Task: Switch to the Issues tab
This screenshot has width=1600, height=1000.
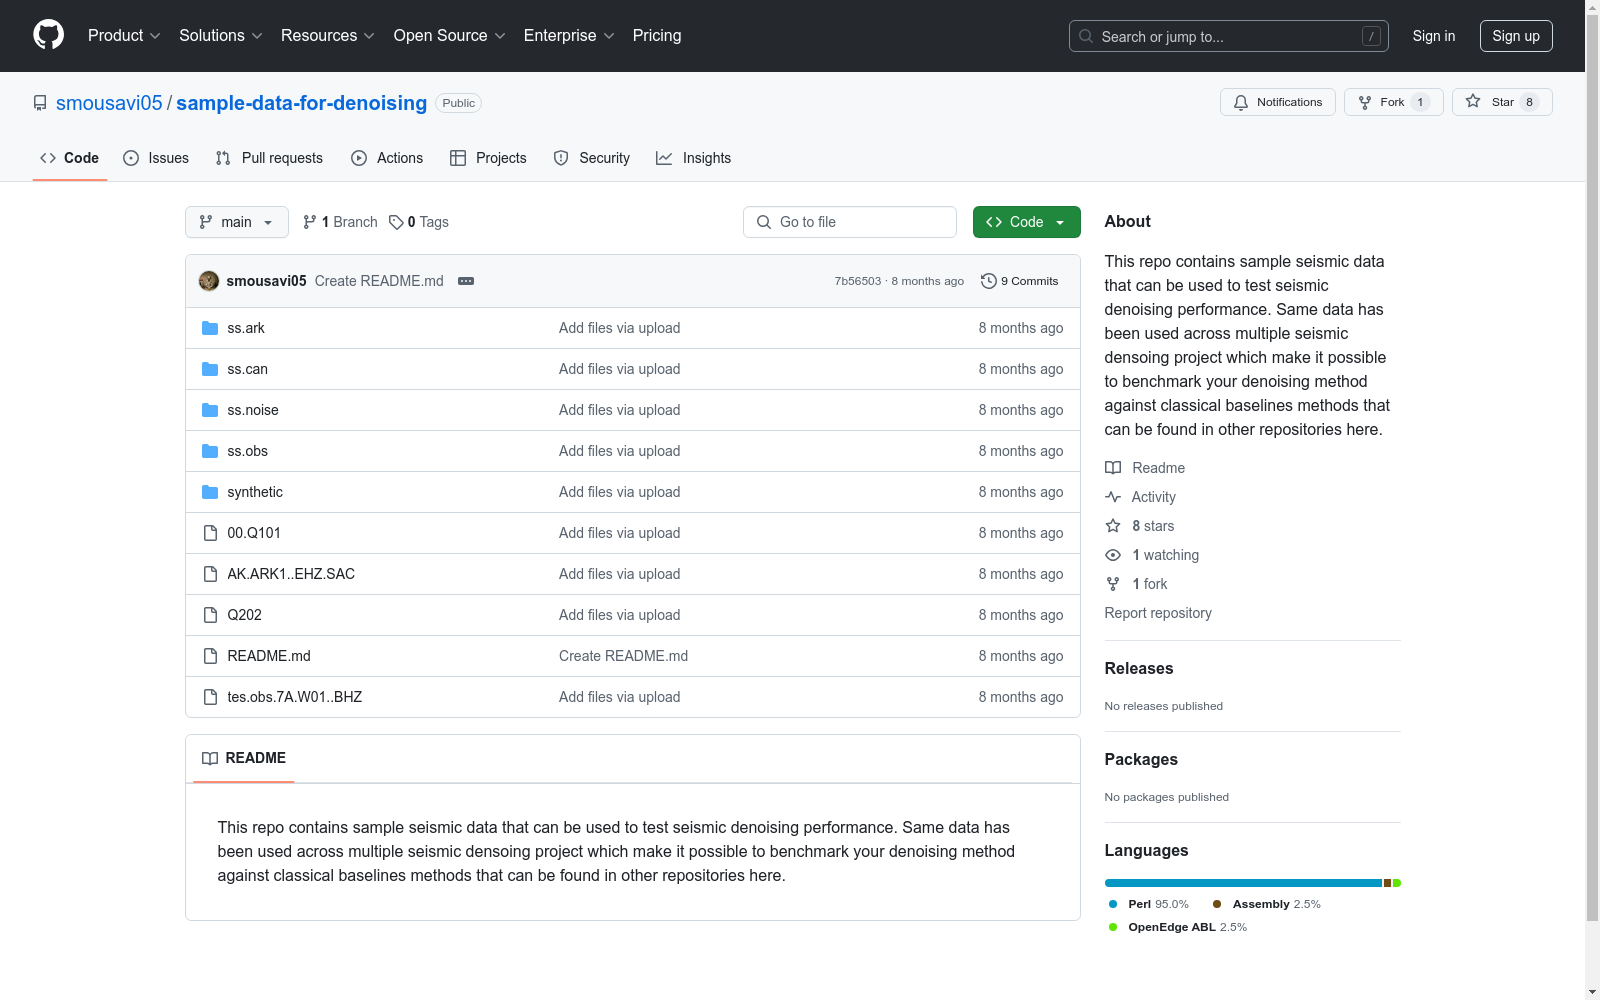Action: pyautogui.click(x=156, y=158)
